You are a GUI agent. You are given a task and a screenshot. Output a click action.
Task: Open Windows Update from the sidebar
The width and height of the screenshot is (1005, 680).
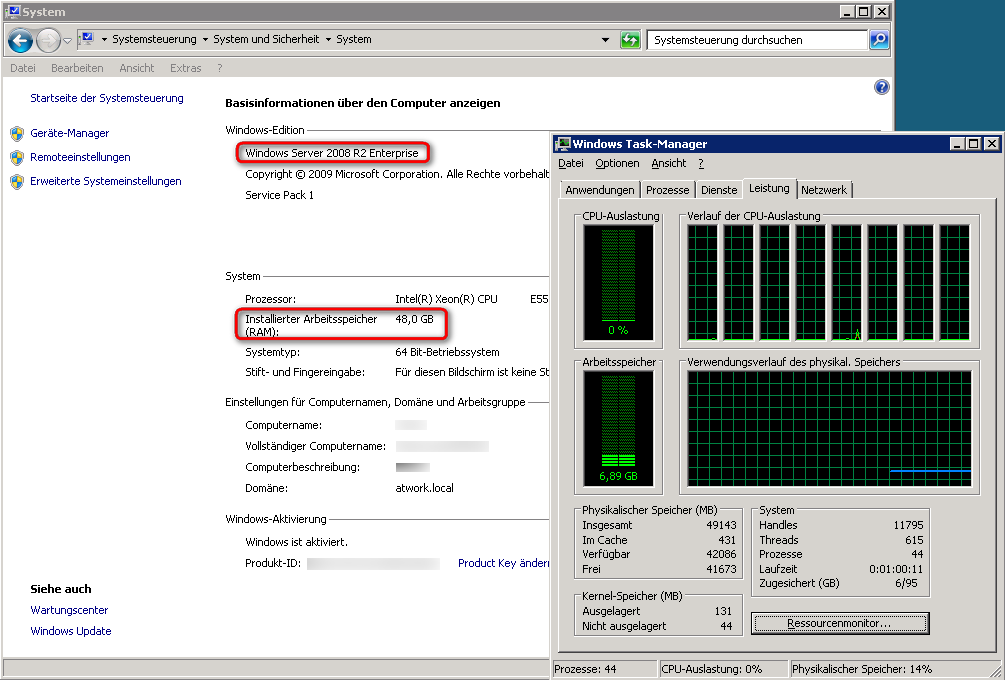(70, 631)
